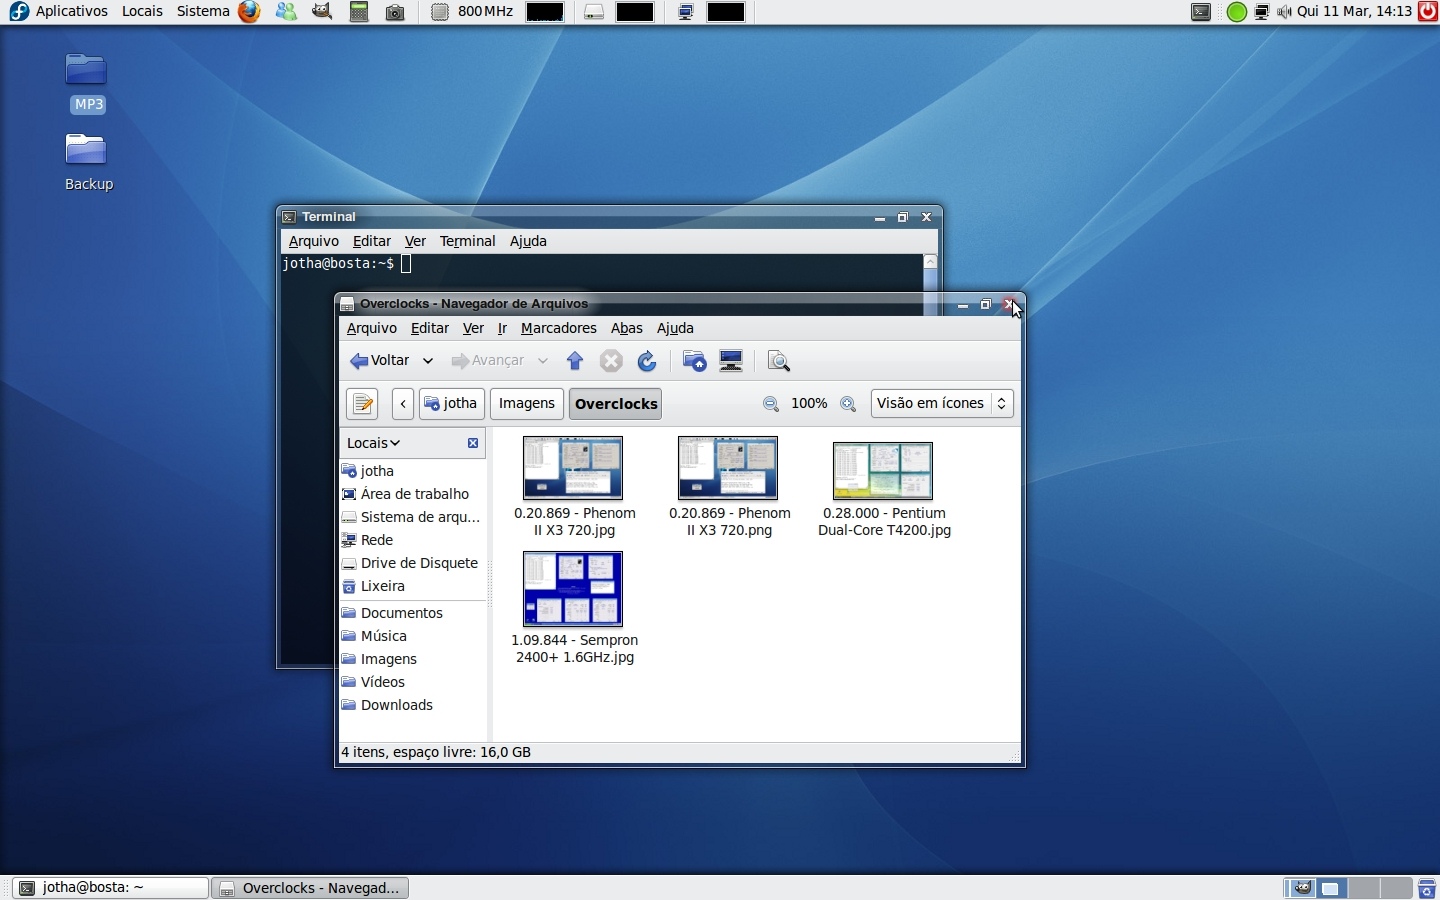Open Marcadores menu in file browser
Image resolution: width=1440 pixels, height=900 pixels.
pyautogui.click(x=559, y=329)
